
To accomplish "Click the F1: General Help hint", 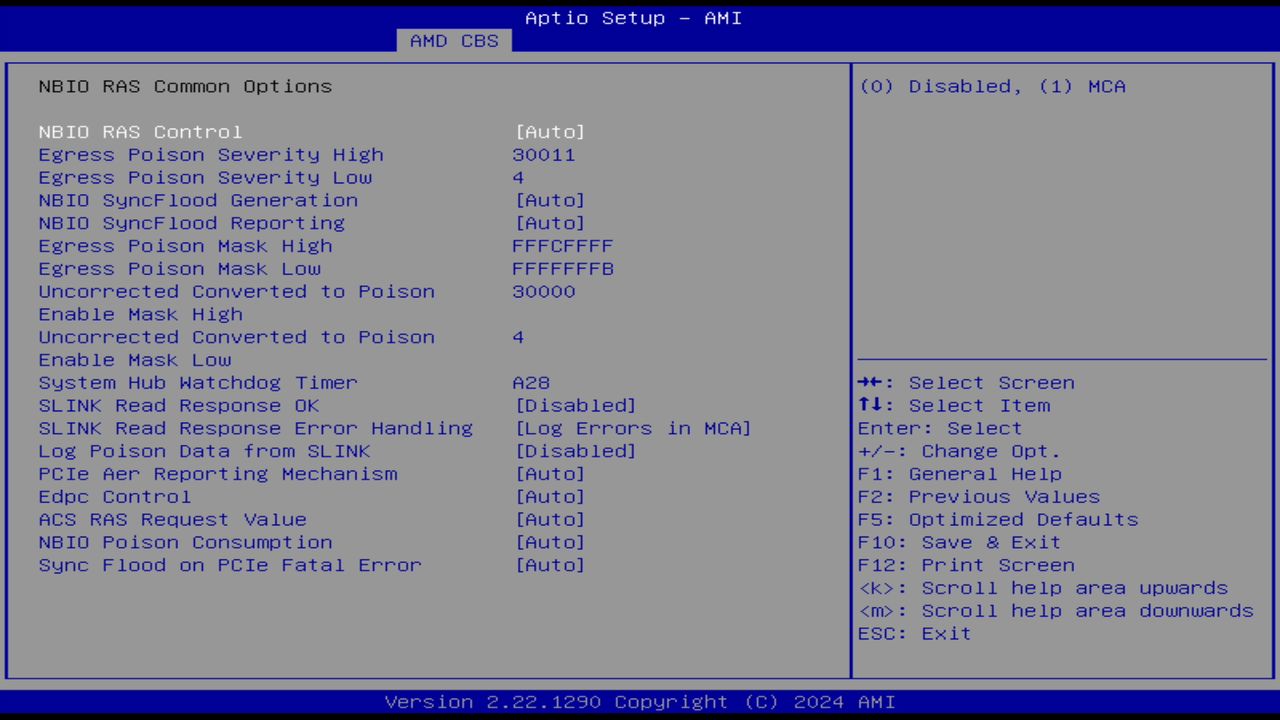I will [x=960, y=474].
